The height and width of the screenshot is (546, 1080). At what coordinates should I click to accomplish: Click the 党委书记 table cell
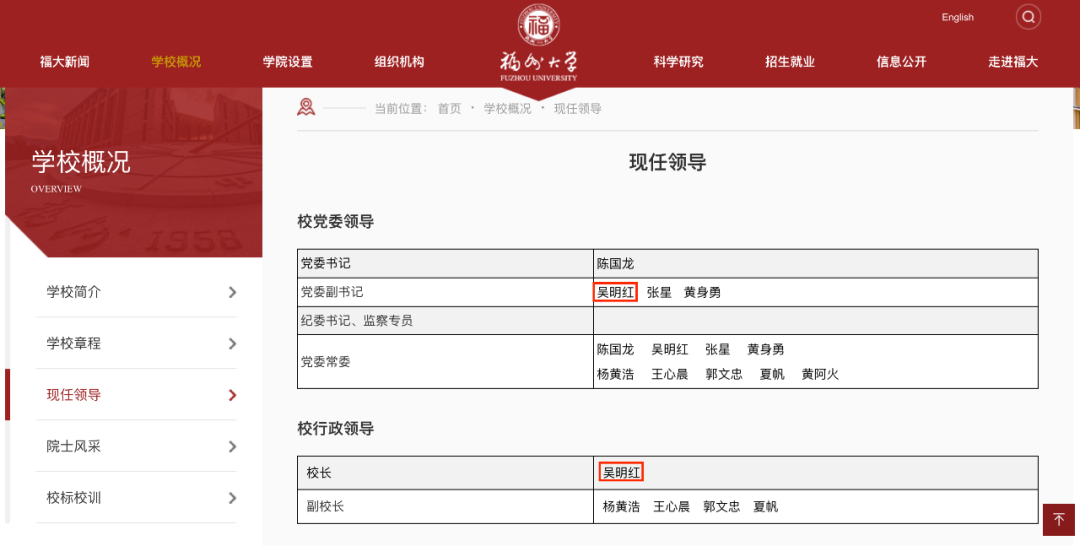point(446,264)
